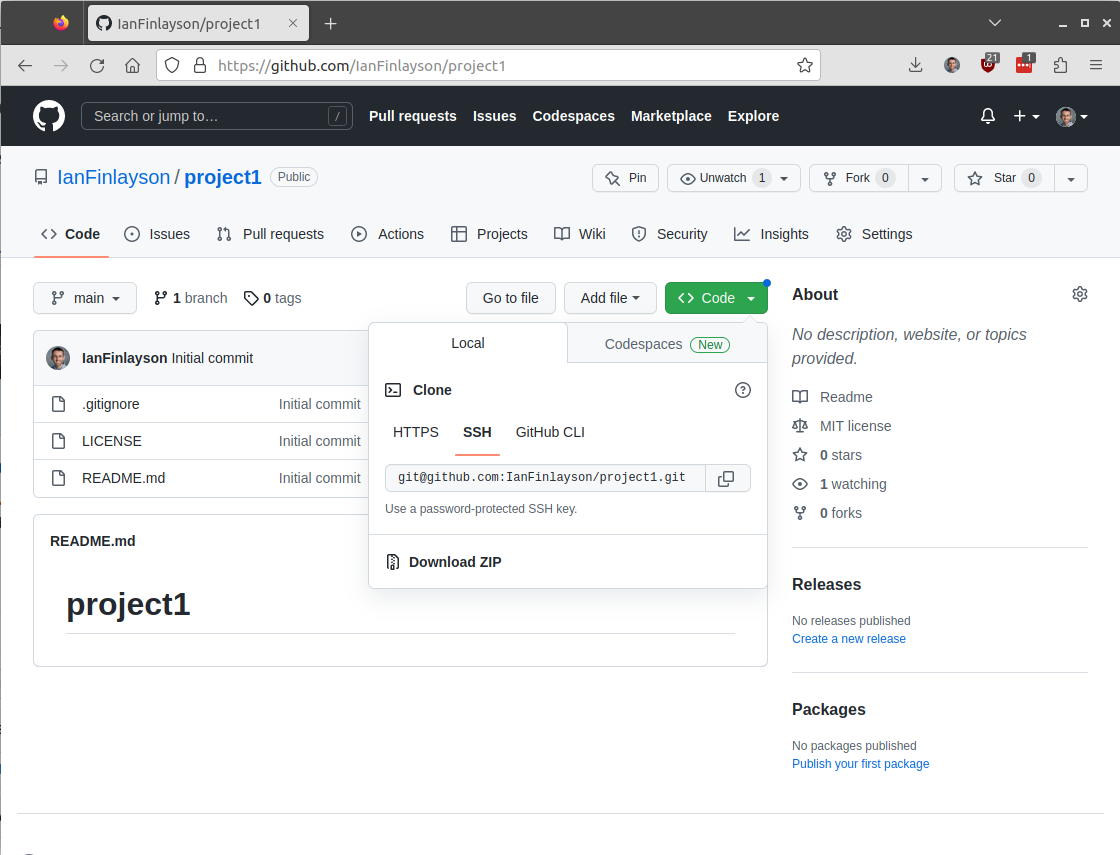
Task: Click the README.md file icon
Action: 59,478
